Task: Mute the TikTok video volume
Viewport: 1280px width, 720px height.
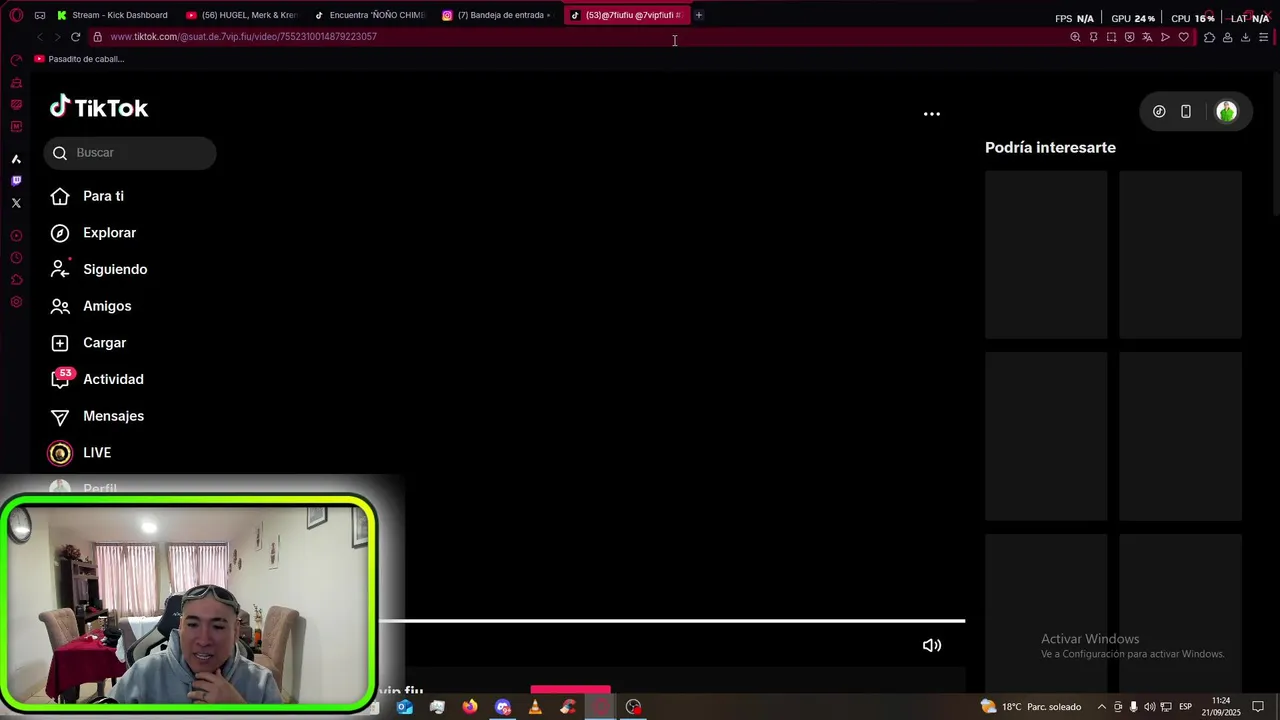Action: pos(932,646)
